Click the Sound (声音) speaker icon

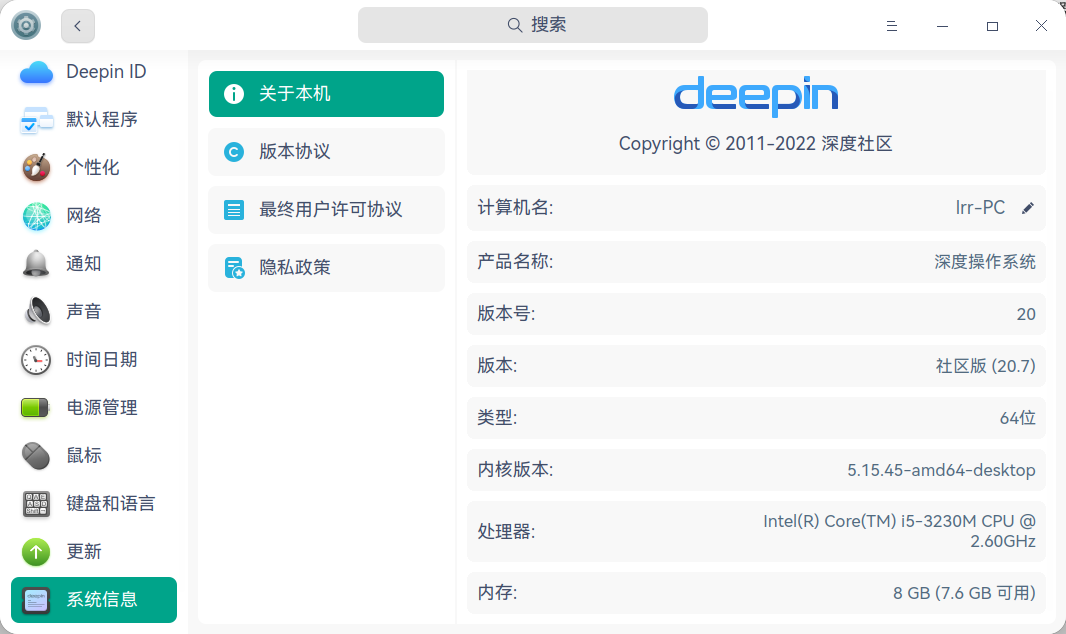(x=37, y=312)
